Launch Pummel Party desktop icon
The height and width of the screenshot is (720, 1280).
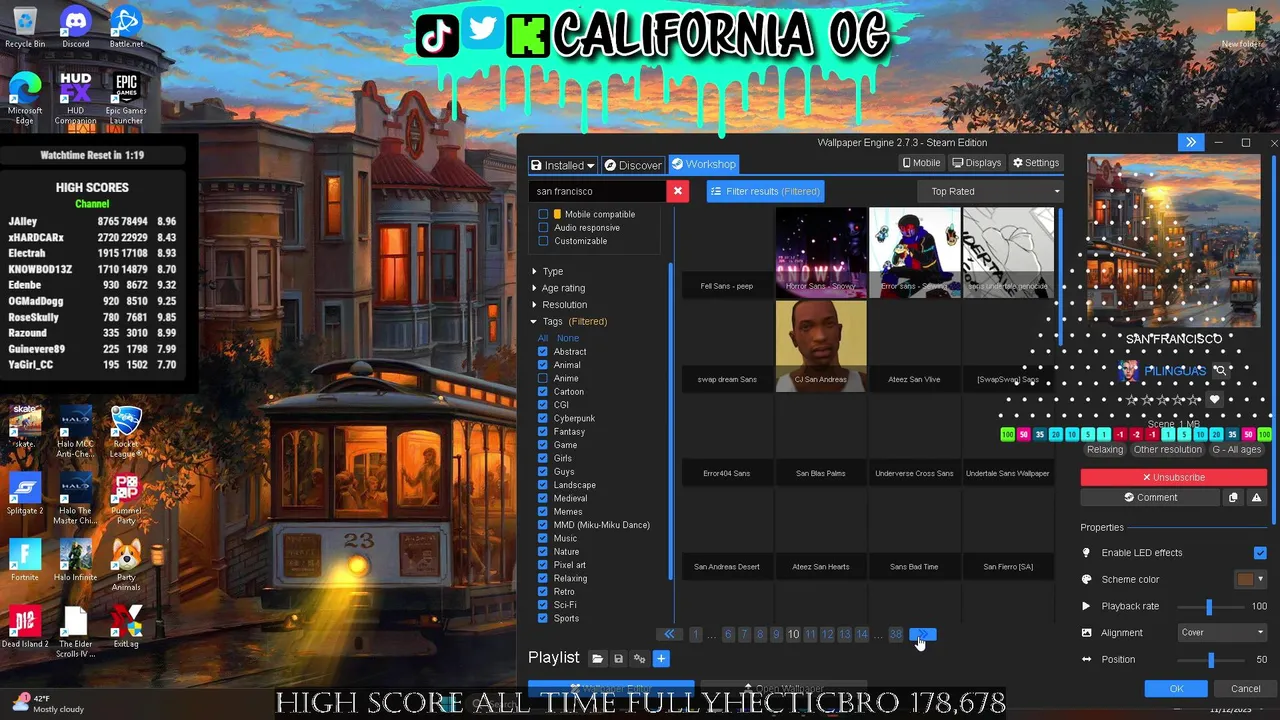(126, 498)
